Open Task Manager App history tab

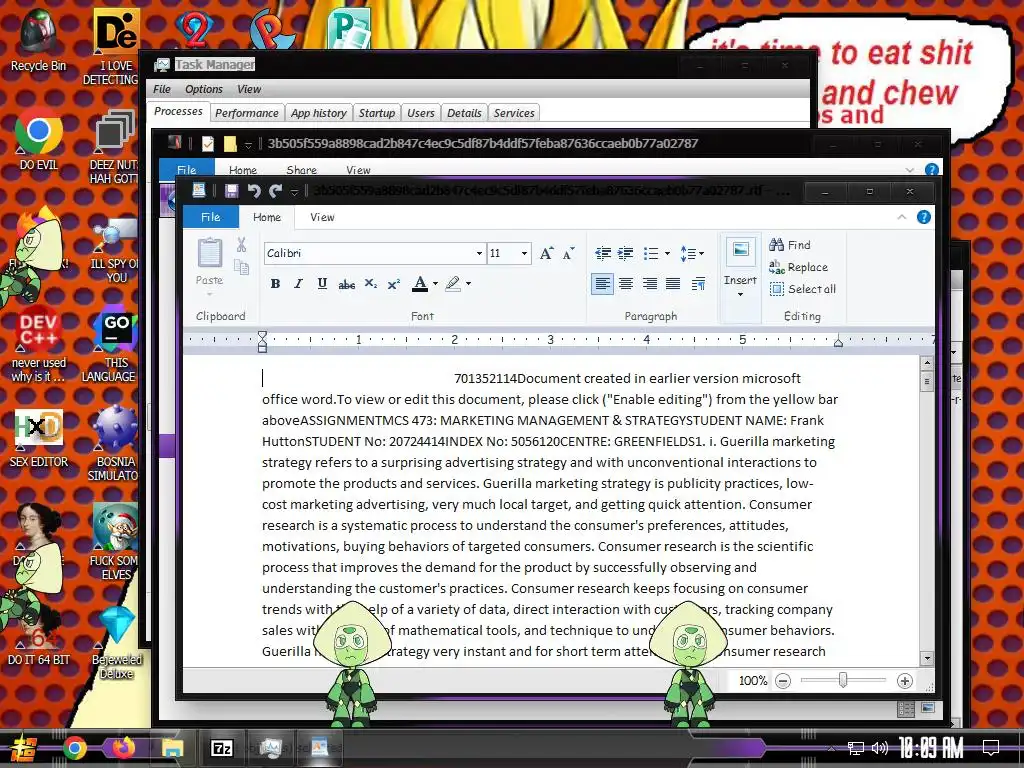pos(319,113)
